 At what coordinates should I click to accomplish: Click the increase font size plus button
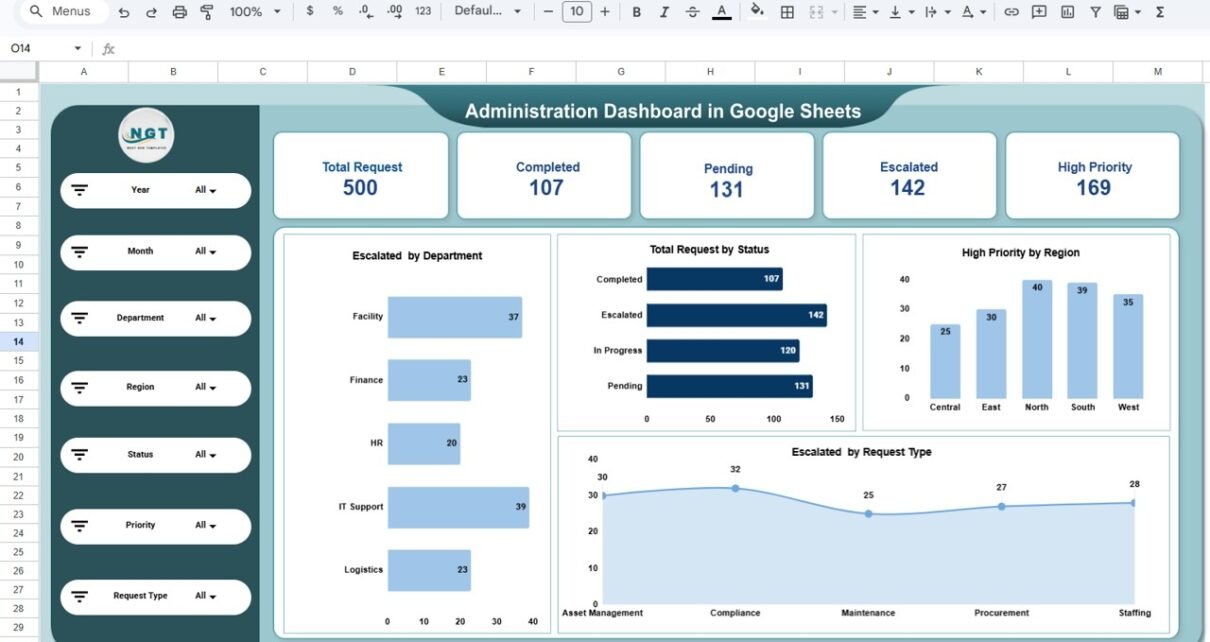click(604, 12)
